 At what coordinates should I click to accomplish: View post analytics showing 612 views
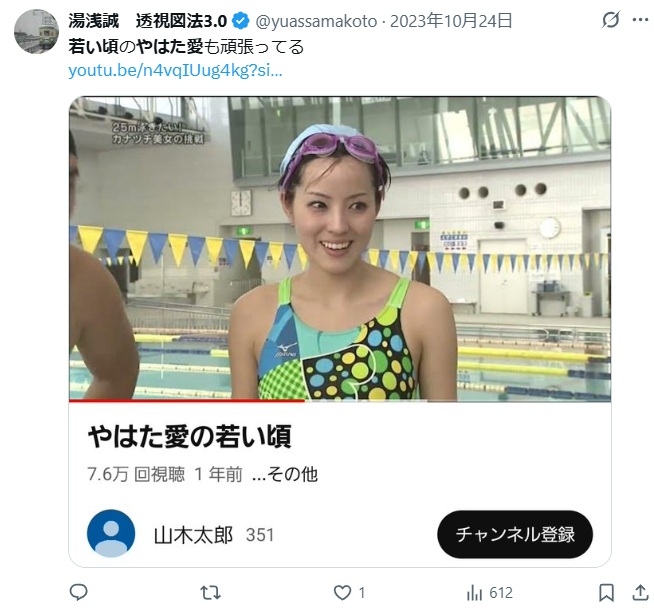(490, 593)
